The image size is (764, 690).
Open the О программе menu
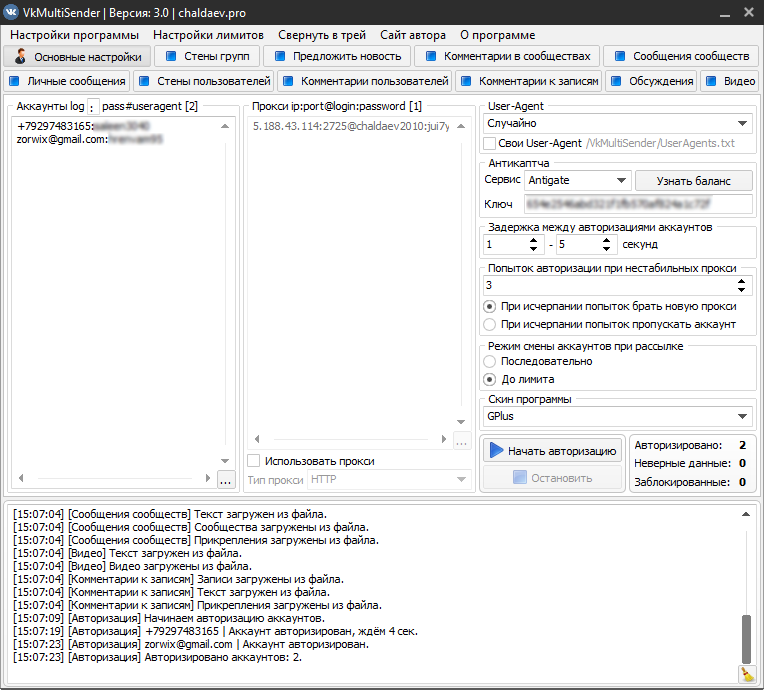coord(497,35)
